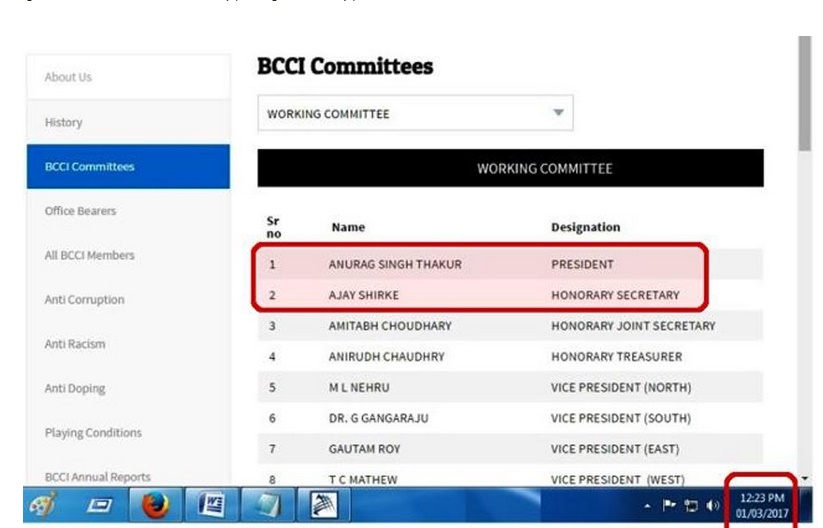The width and height of the screenshot is (823, 528).
Task: Show hidden system tray icons
Action: (647, 506)
